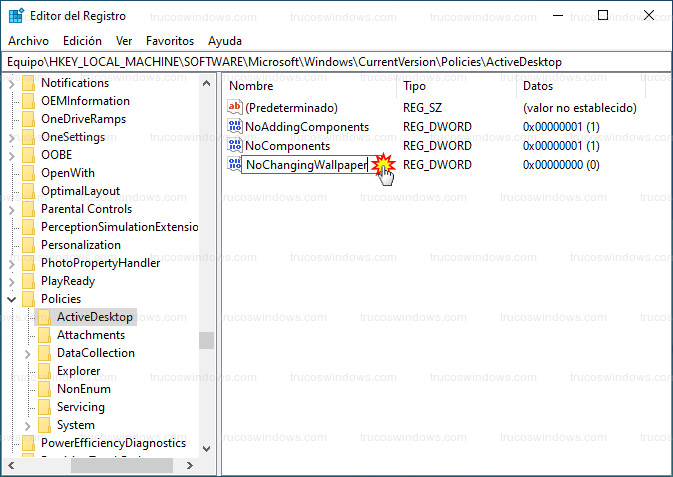Viewport: 673px width, 477px height.
Task: Click the OneDriveRamps folder icon
Action: [x=28, y=119]
